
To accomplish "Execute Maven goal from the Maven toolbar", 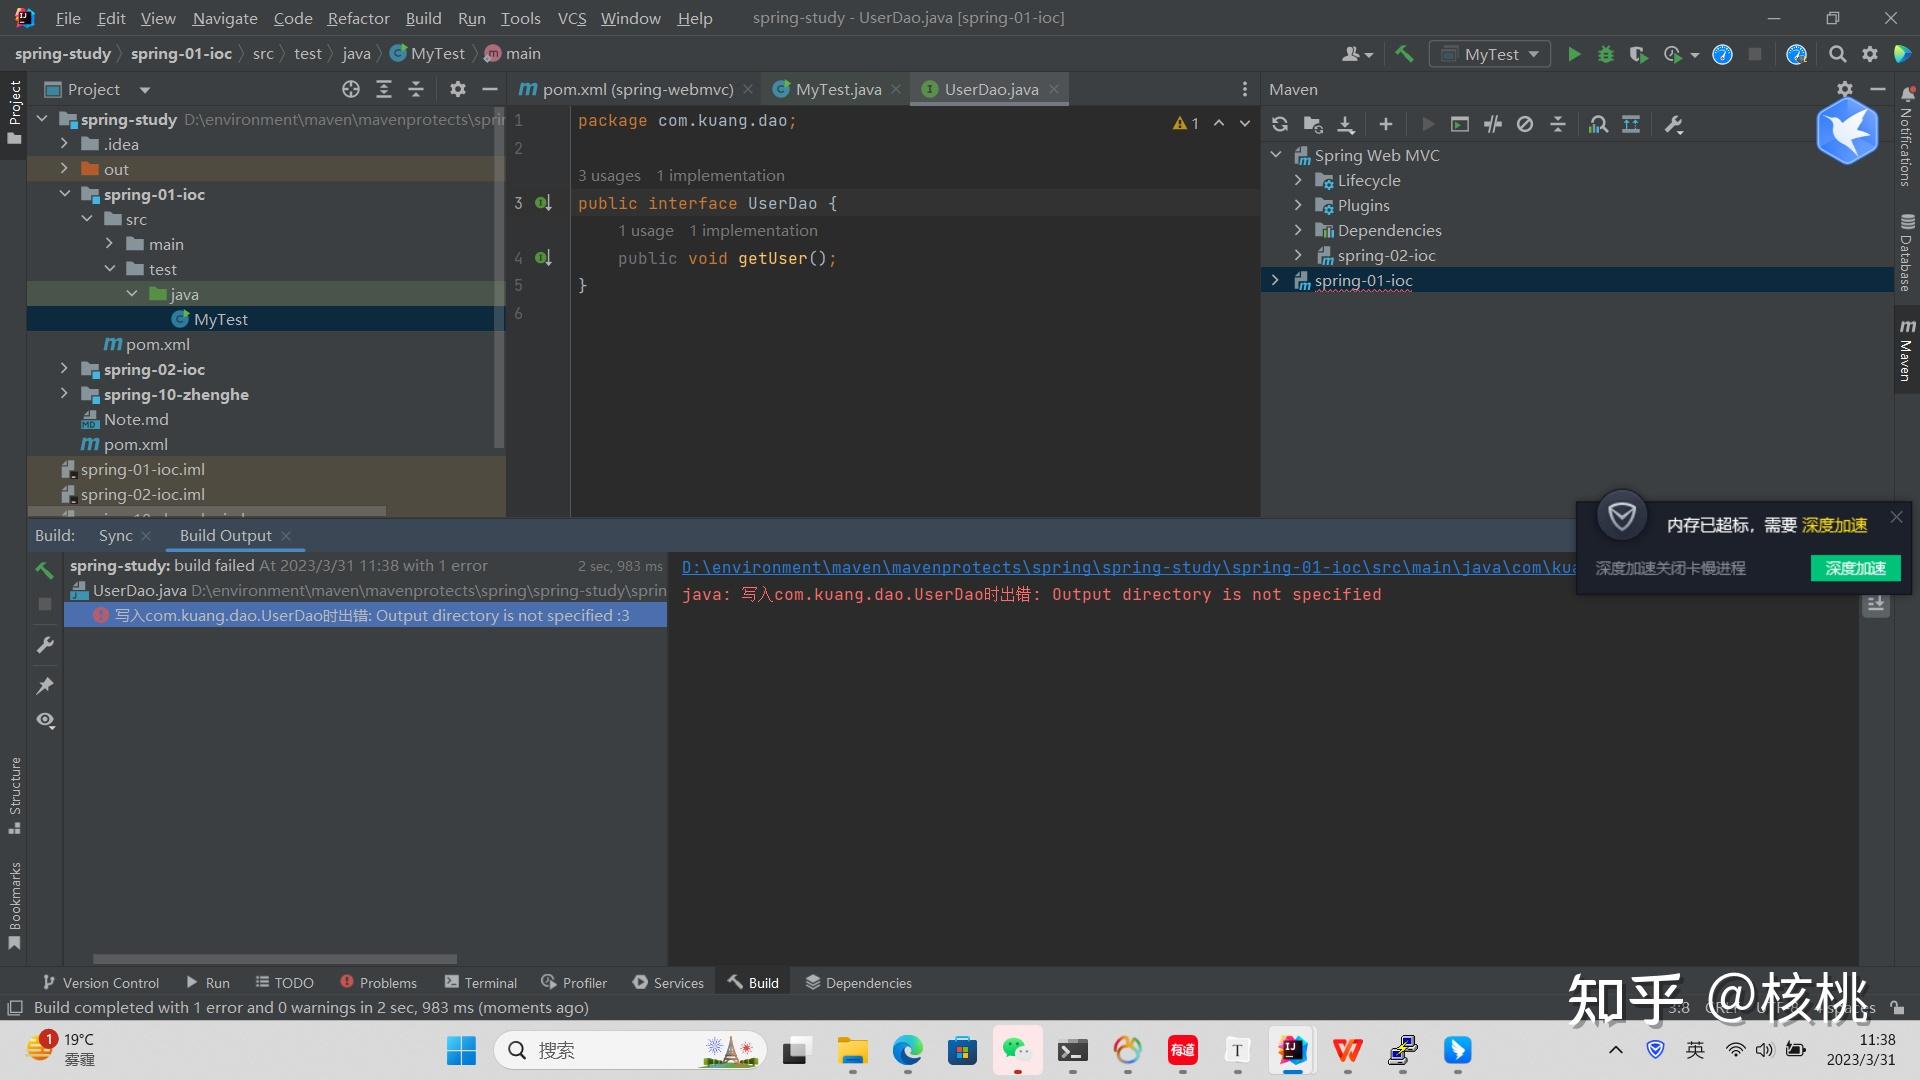I will point(1459,124).
